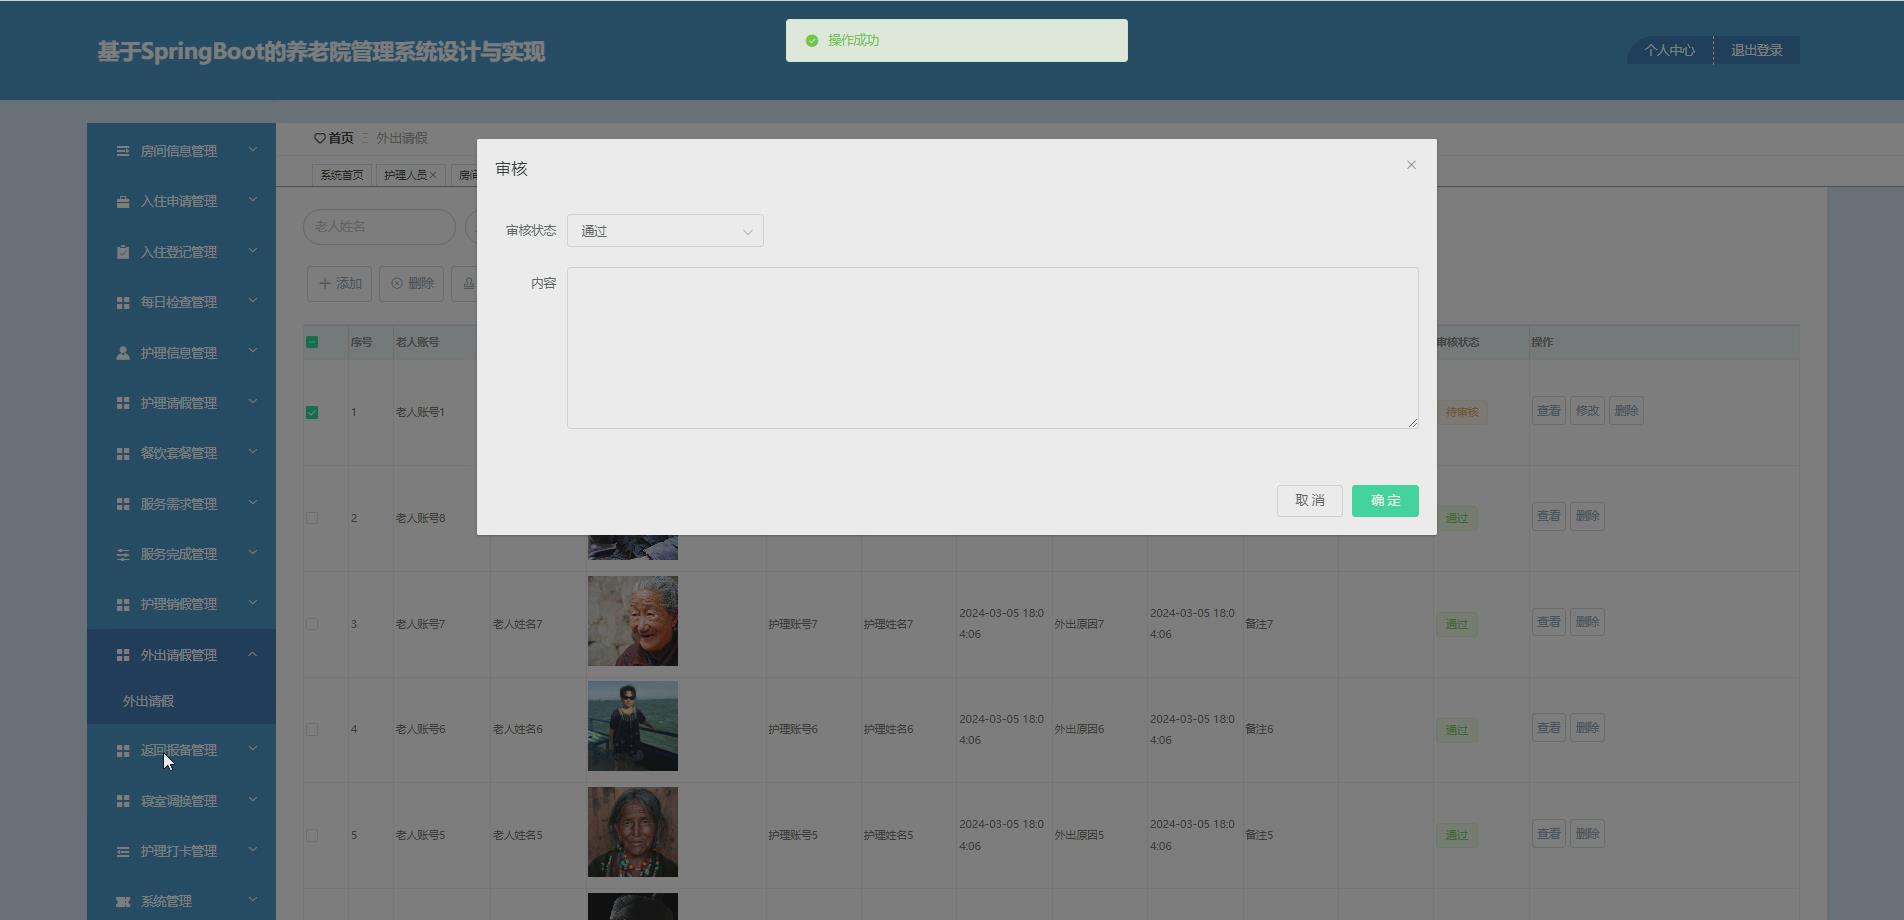Check the row 5 老人账号5 checkbox
The image size is (1904, 920).
tap(312, 835)
